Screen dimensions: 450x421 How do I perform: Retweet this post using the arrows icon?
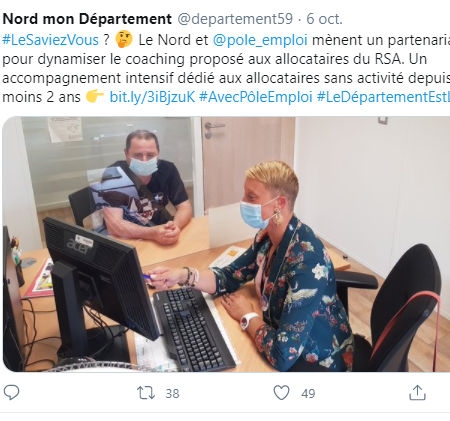point(146,393)
